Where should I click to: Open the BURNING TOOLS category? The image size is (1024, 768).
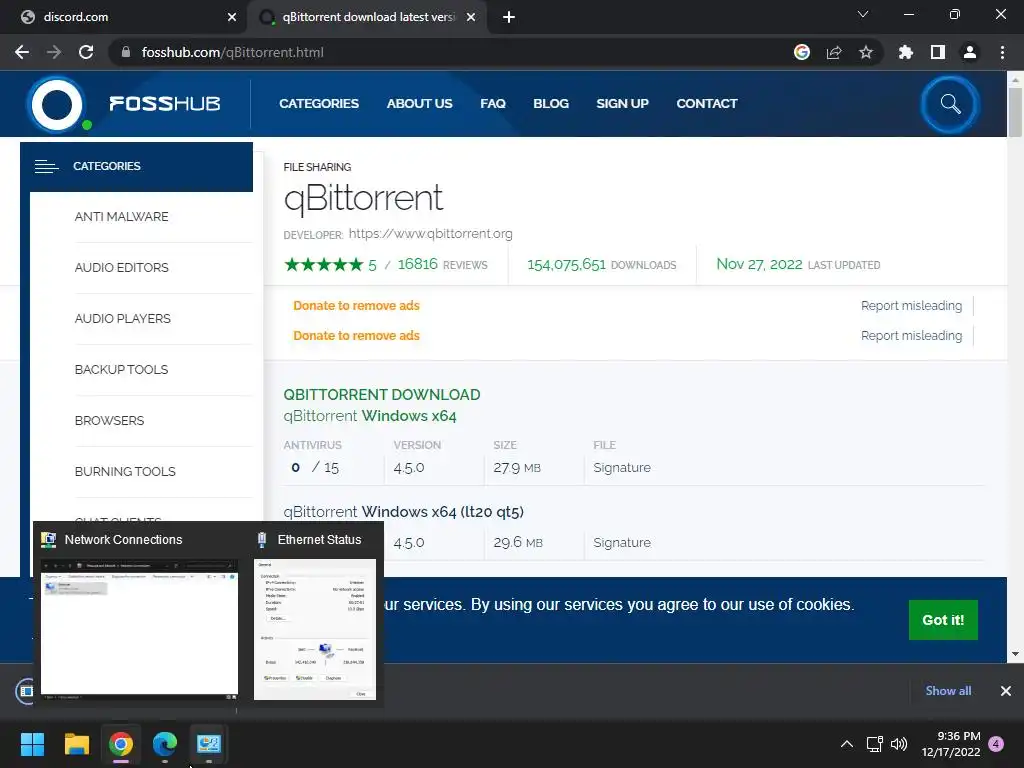point(125,472)
